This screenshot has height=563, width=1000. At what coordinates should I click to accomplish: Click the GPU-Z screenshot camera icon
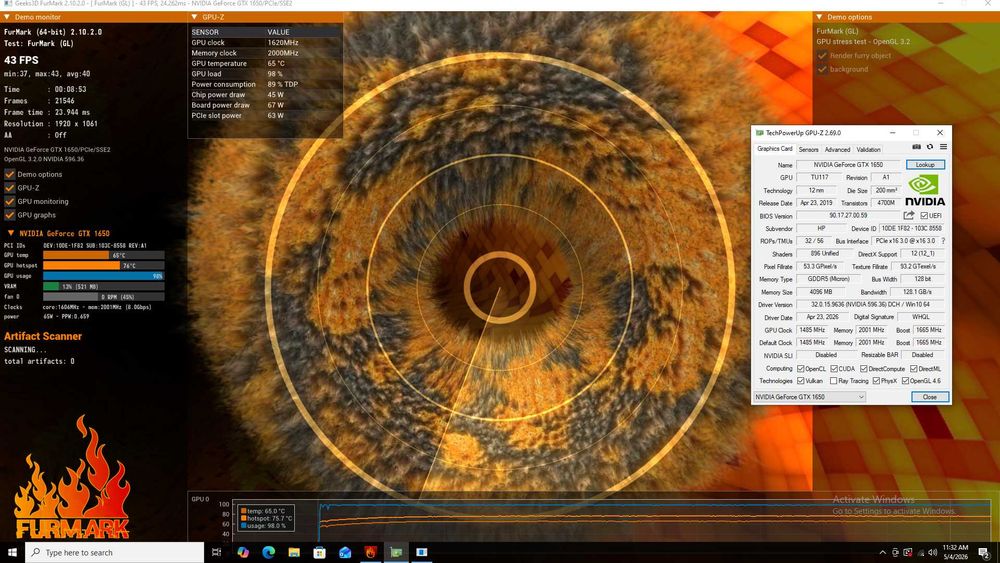pyautogui.click(x=916, y=147)
